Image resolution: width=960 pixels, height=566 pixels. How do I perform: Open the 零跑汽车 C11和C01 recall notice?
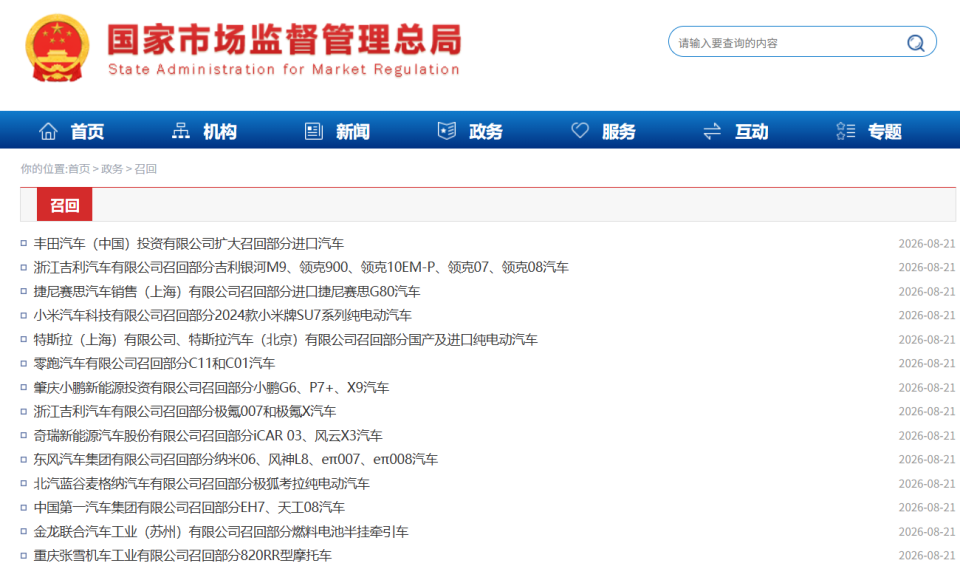pos(154,364)
